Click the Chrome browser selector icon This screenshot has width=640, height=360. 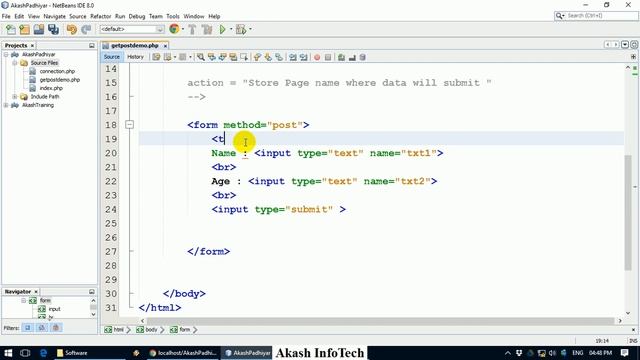(x=174, y=29)
